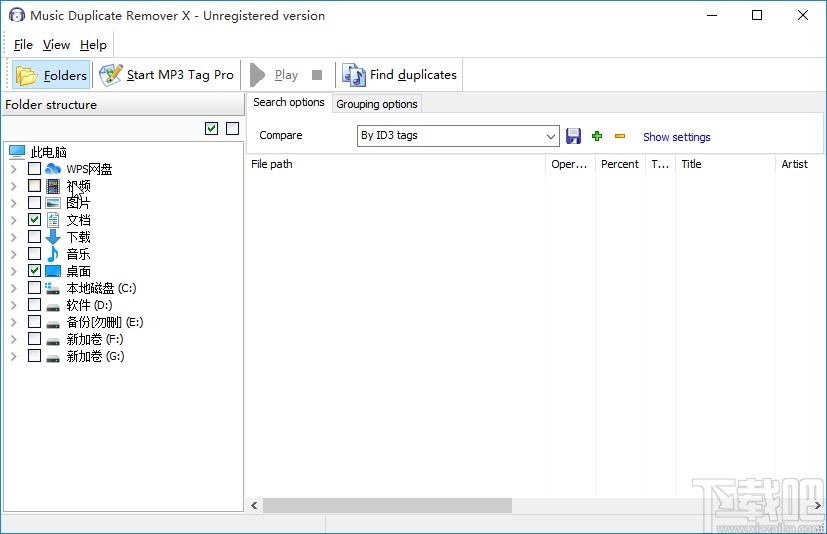Sort by the File path column header
The image size is (827, 534).
396,164
